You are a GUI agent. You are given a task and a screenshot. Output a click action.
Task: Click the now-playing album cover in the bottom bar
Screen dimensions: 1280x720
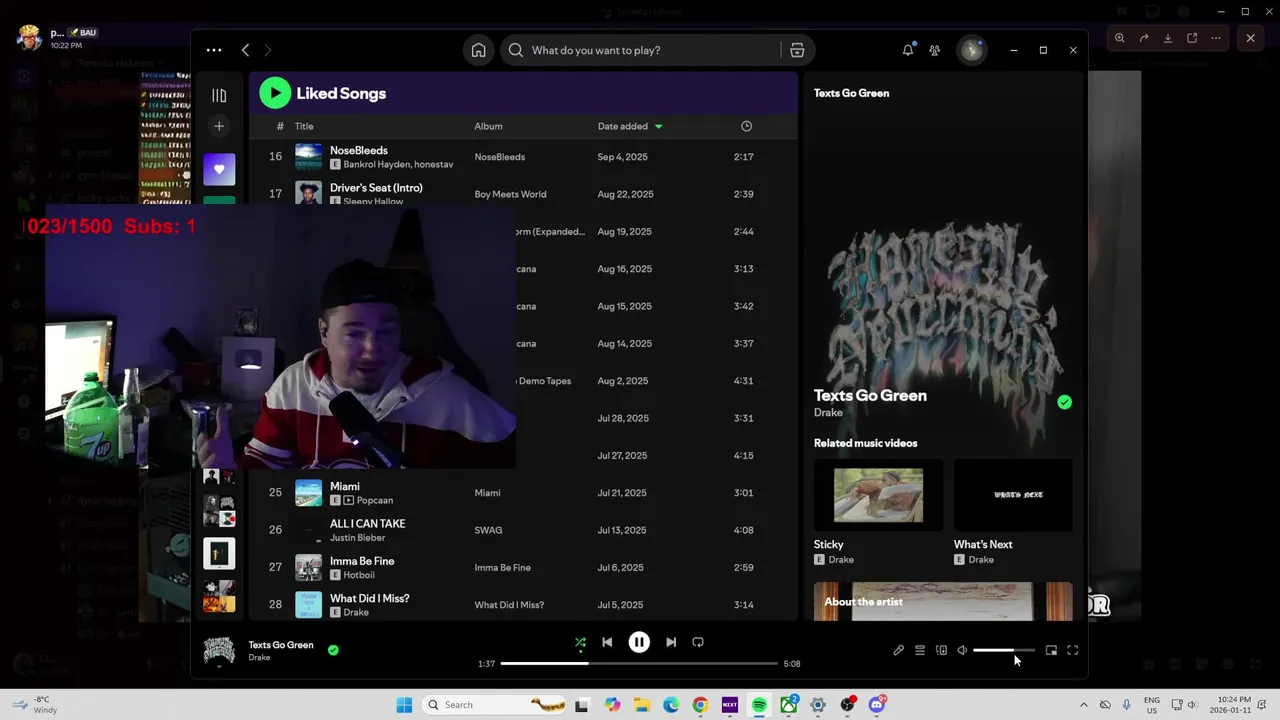tap(219, 650)
